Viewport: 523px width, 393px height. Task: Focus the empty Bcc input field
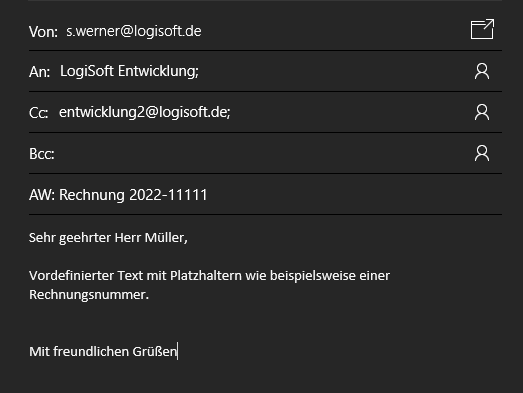click(264, 153)
